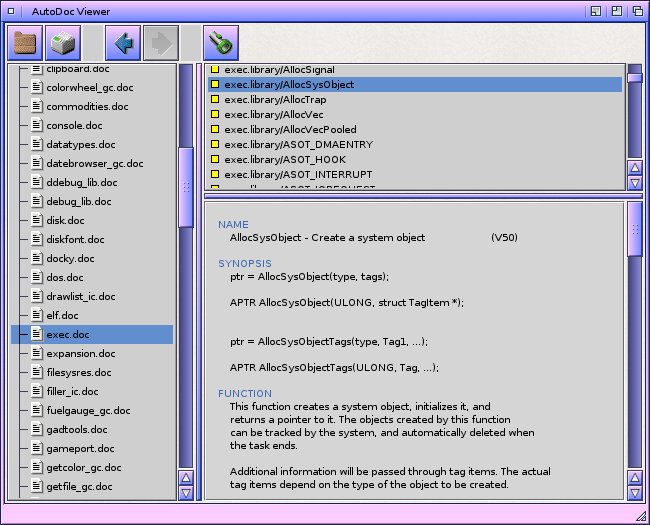Open search with the flashlight icon

tap(219, 43)
